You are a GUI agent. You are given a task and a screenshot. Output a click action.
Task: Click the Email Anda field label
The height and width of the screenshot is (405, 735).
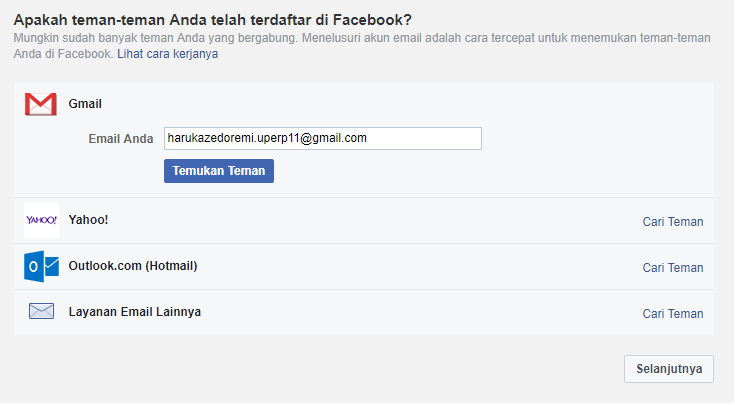[x=121, y=138]
